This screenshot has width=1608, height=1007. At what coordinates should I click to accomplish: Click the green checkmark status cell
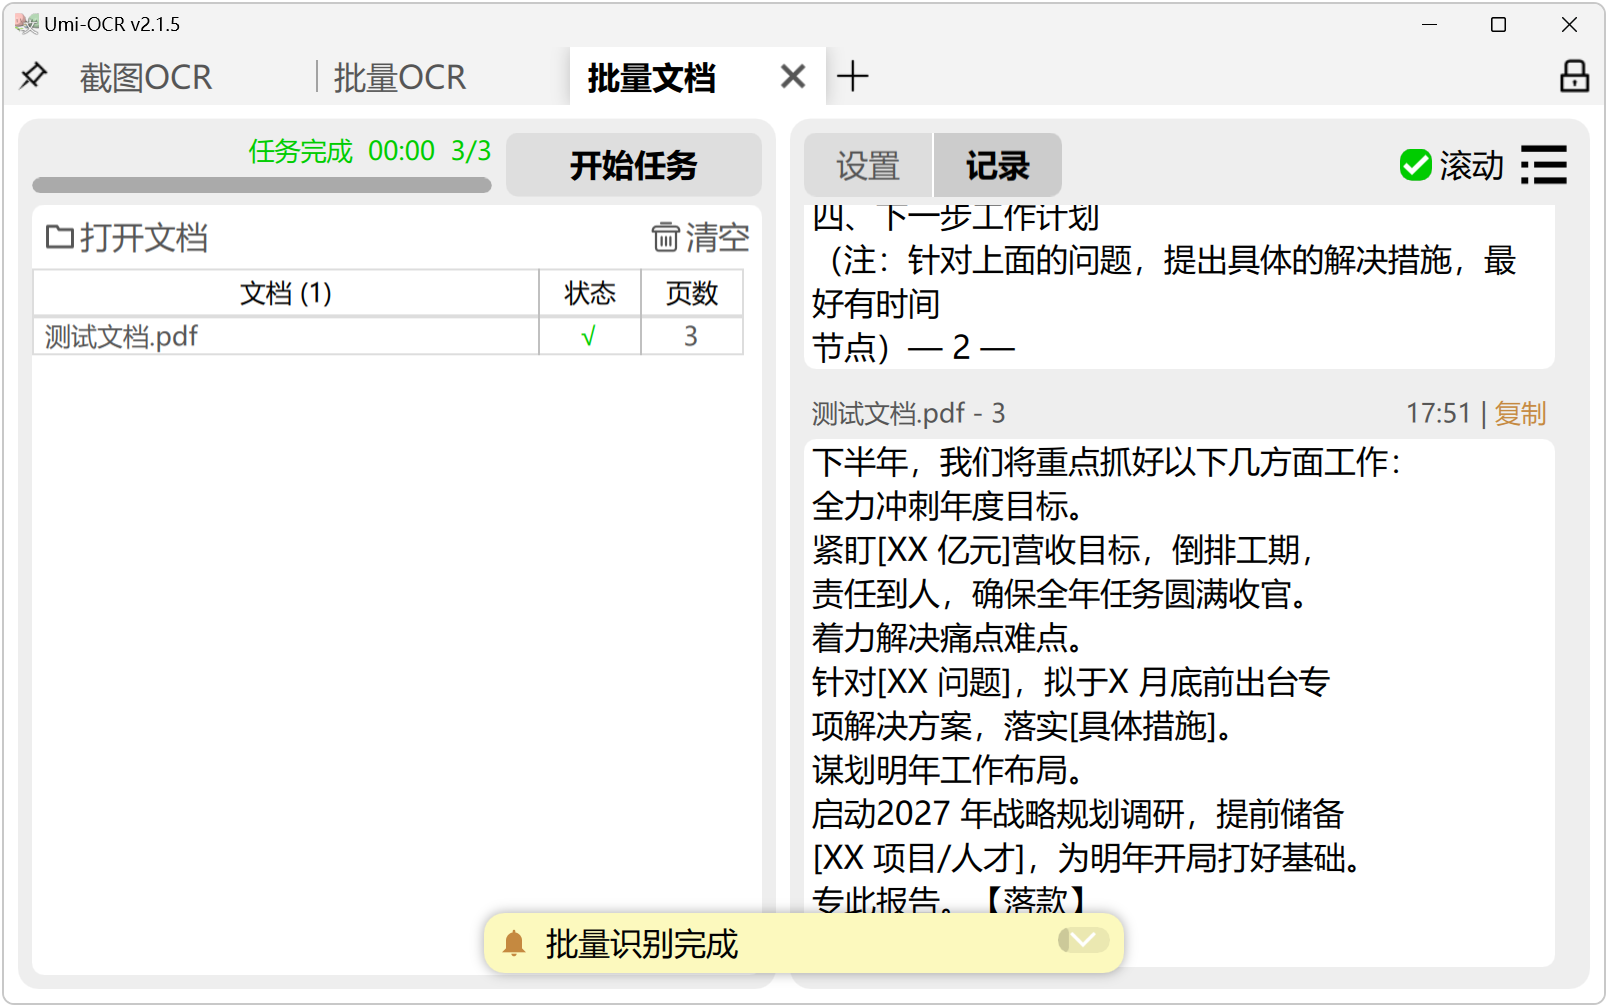tap(590, 336)
